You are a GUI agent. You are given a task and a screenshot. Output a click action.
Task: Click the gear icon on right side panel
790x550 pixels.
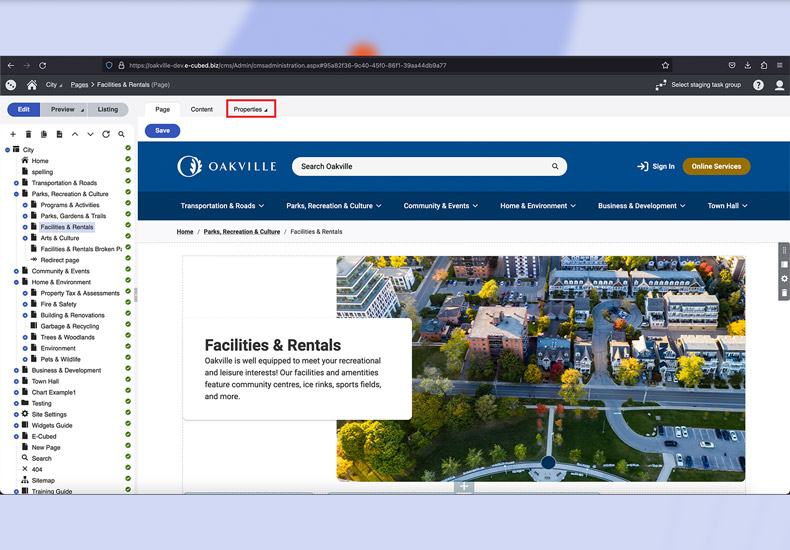click(x=784, y=279)
